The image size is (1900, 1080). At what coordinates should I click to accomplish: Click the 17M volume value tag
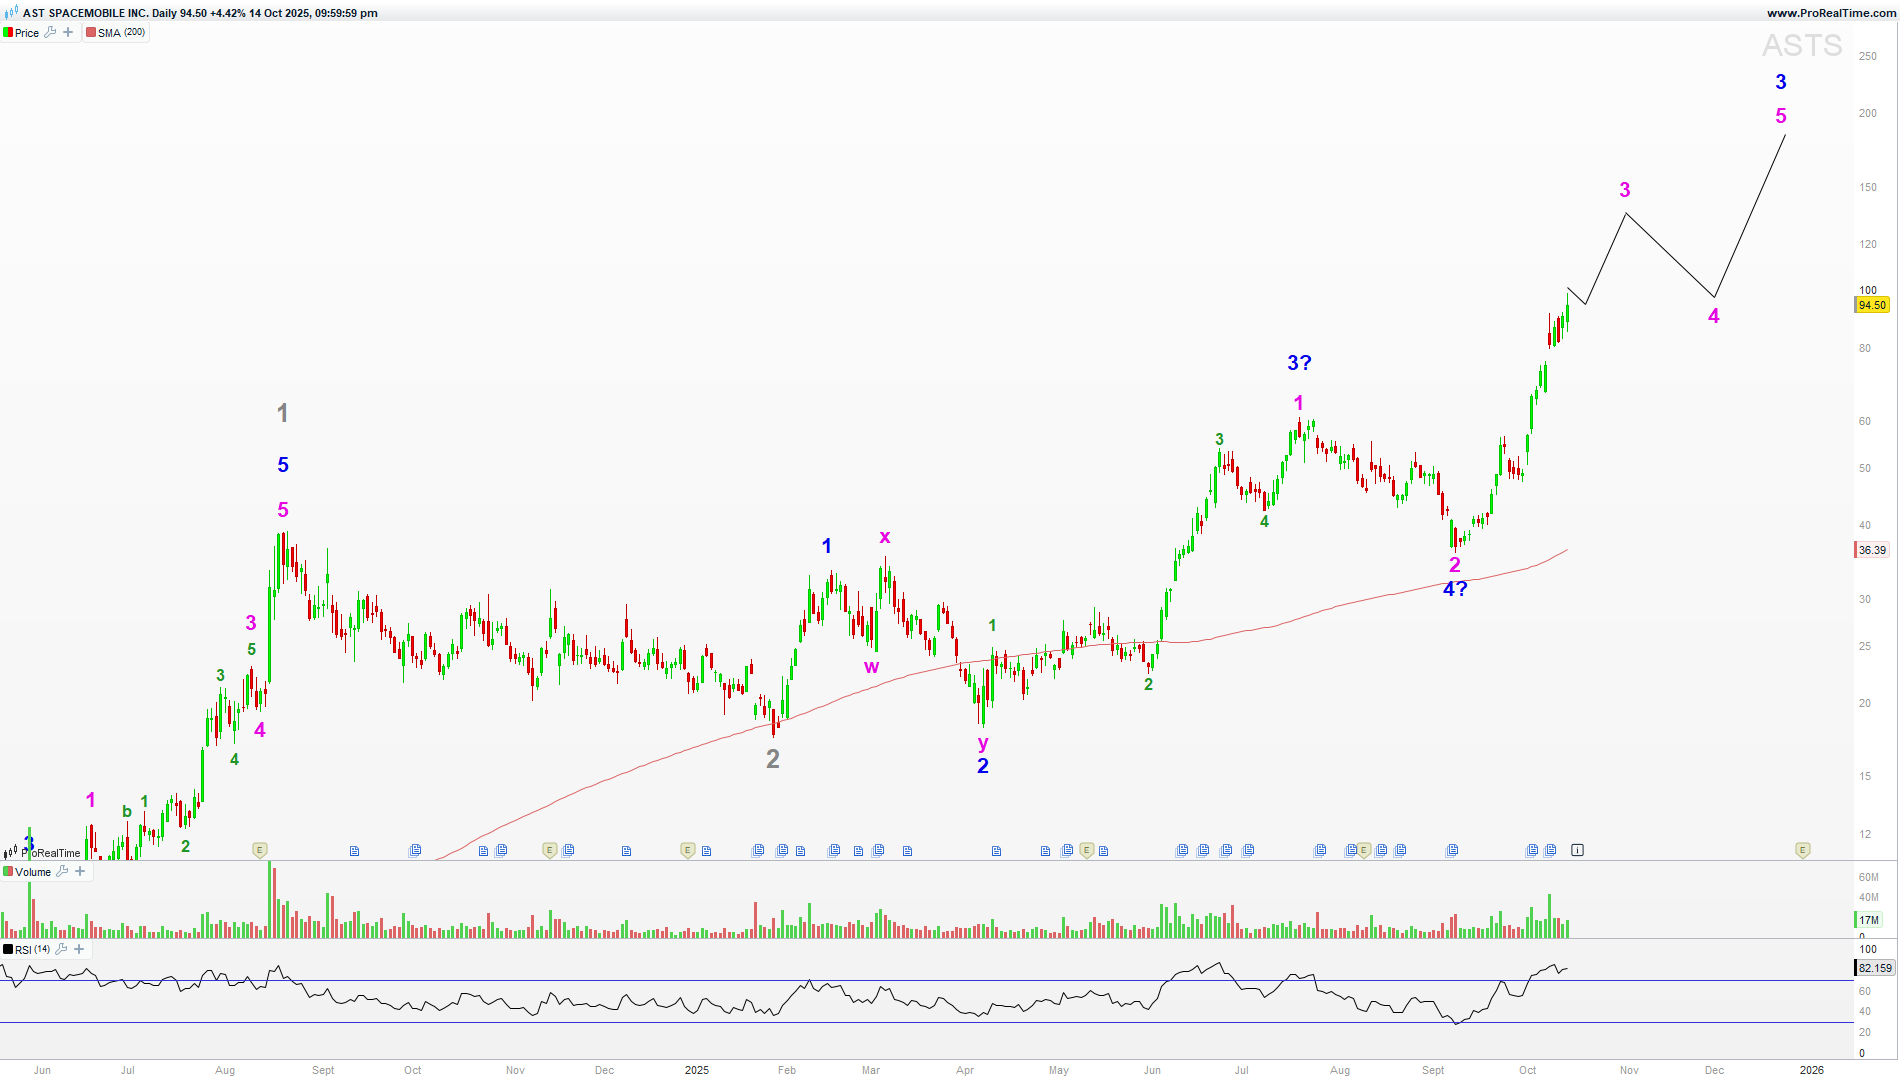(x=1868, y=920)
